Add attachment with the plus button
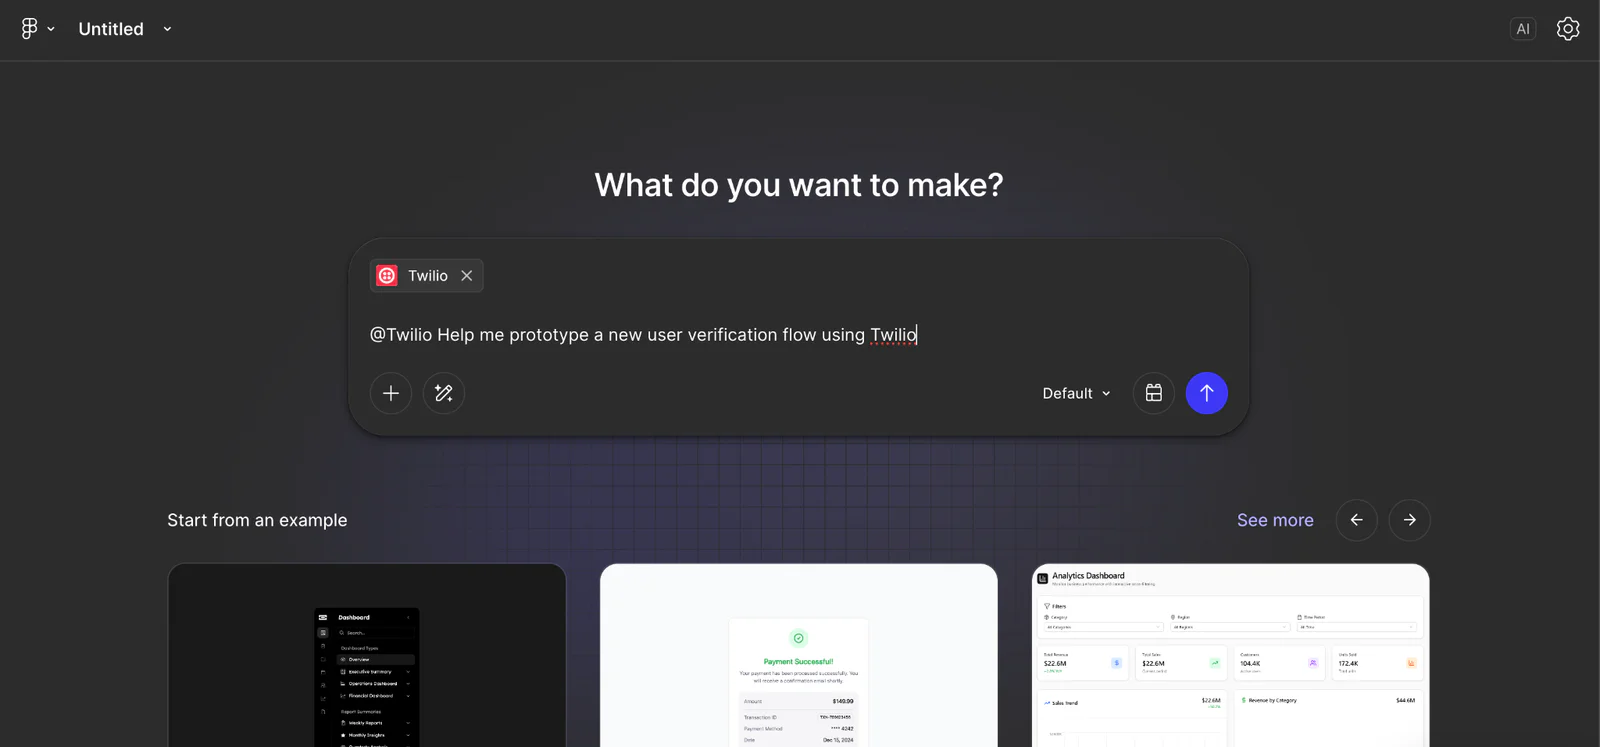The height and width of the screenshot is (747, 1600). coord(391,393)
